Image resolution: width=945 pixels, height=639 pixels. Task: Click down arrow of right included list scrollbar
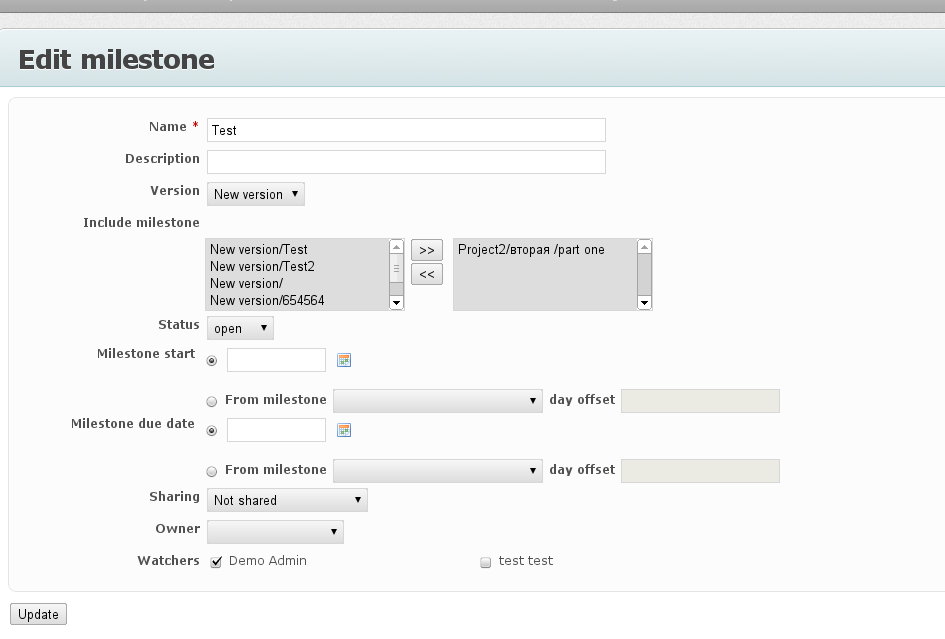[644, 303]
